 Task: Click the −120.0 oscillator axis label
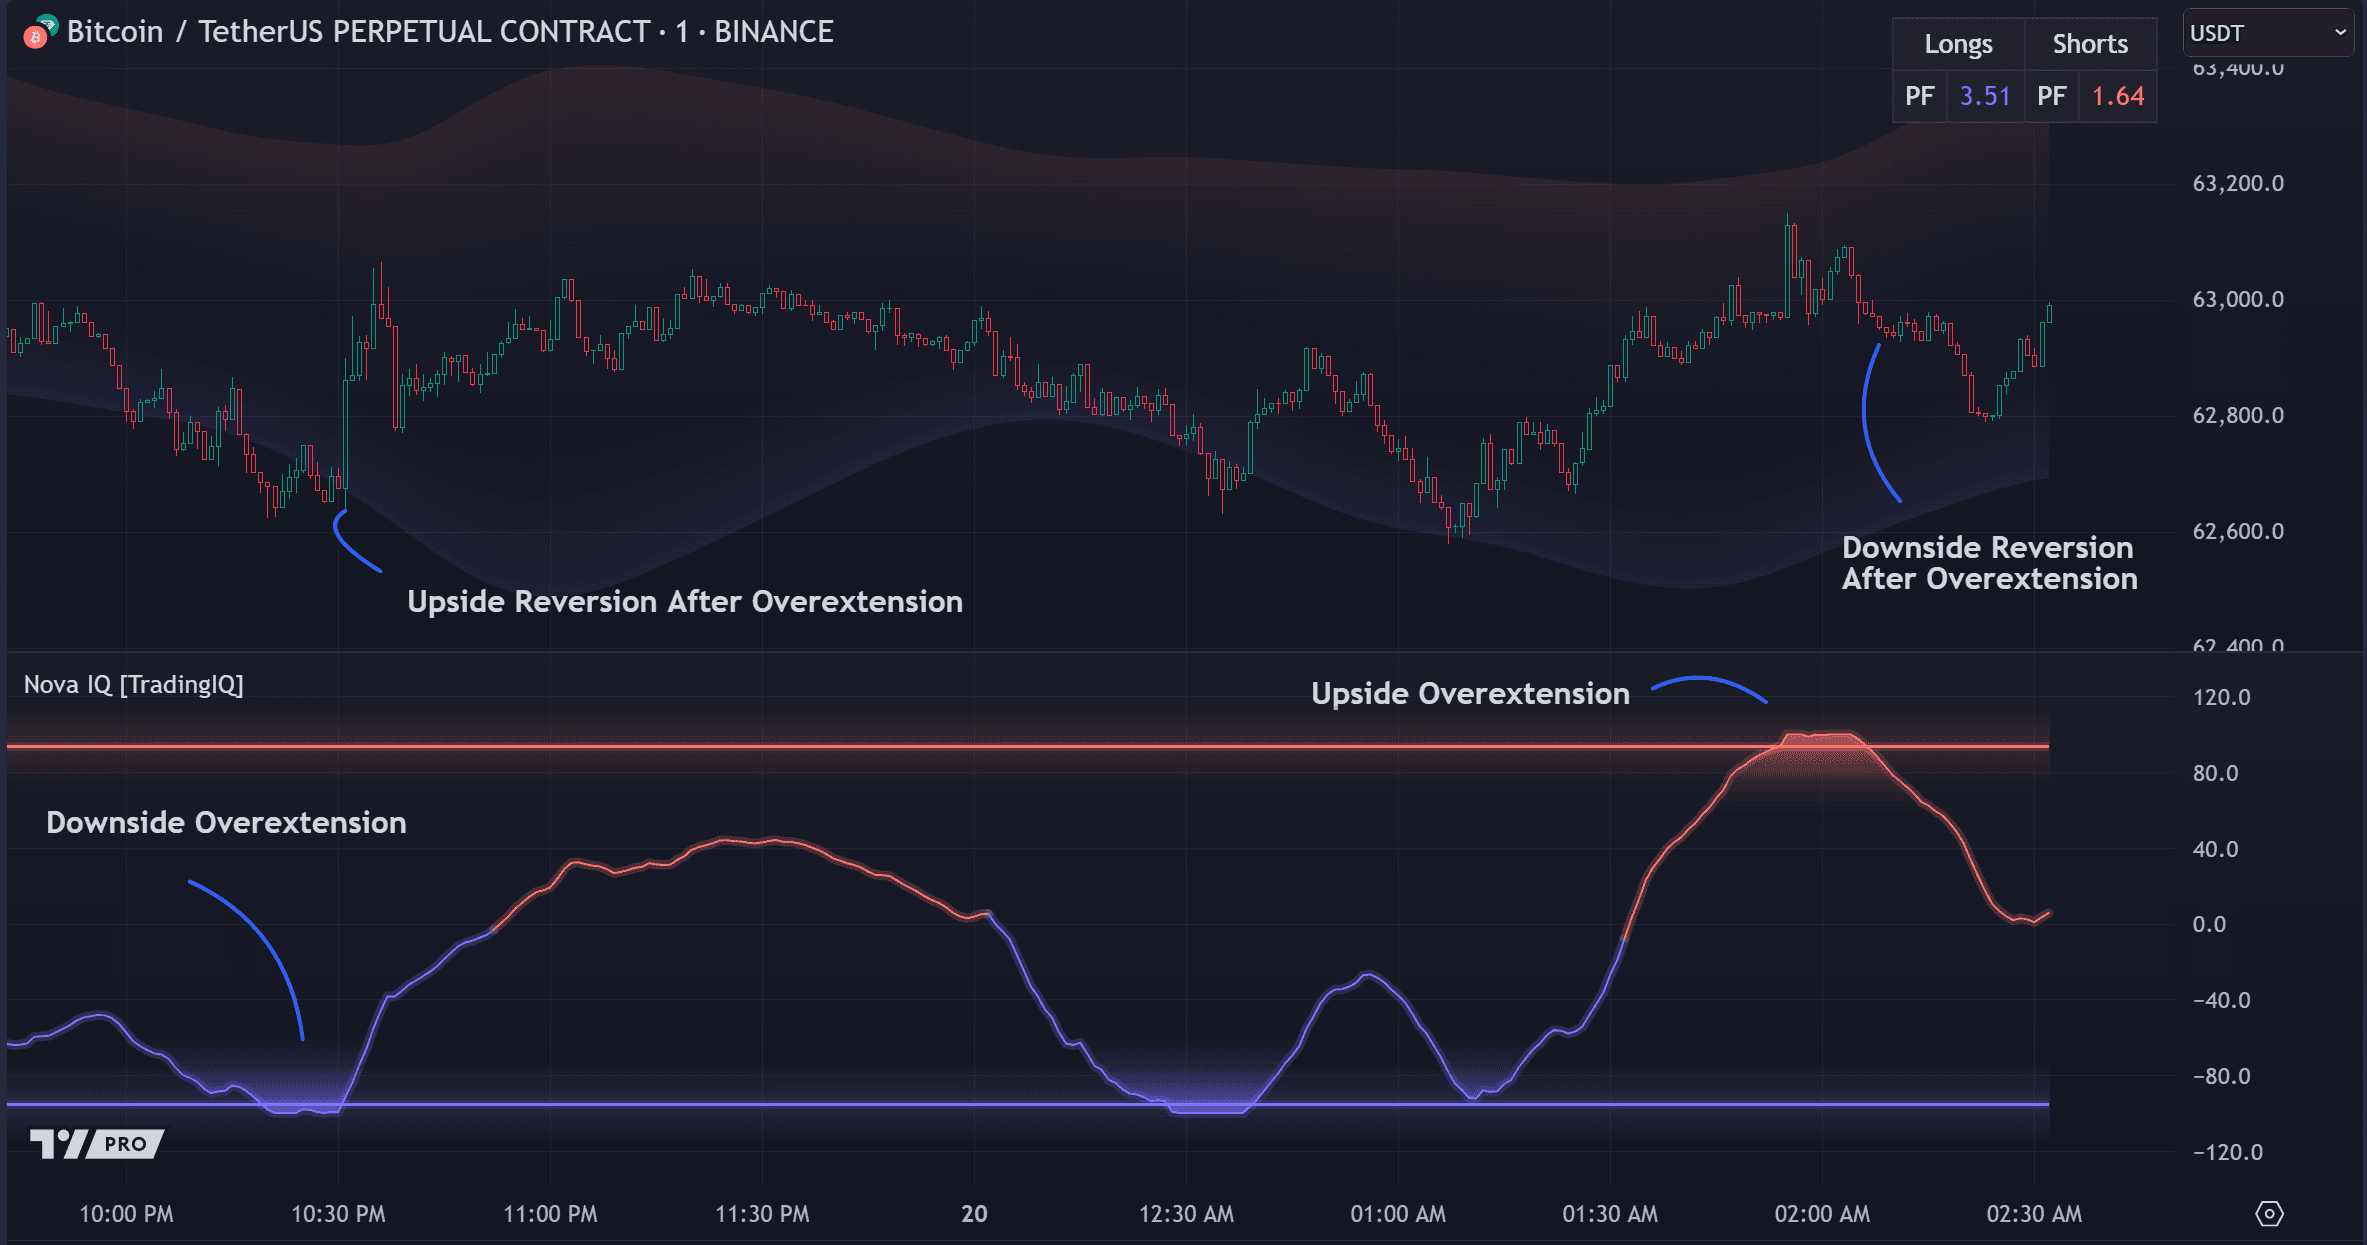coord(2227,1152)
